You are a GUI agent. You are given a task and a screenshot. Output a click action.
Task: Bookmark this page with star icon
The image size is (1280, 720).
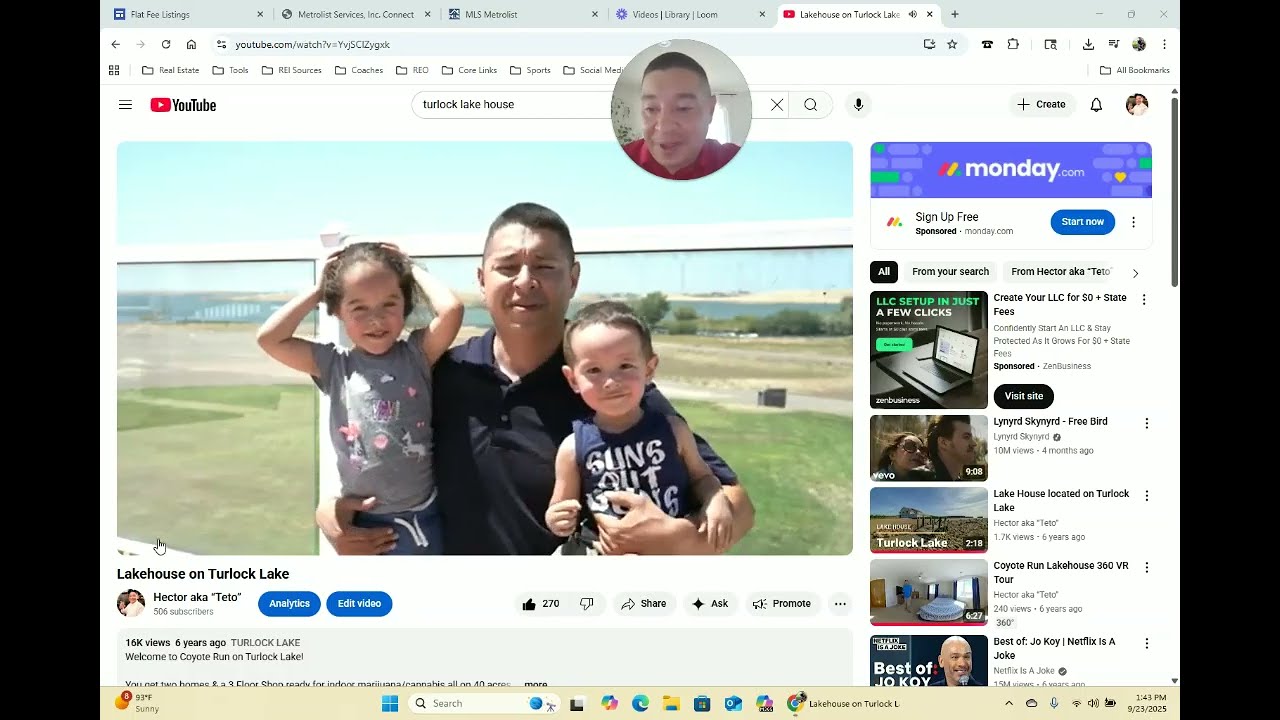(x=952, y=44)
